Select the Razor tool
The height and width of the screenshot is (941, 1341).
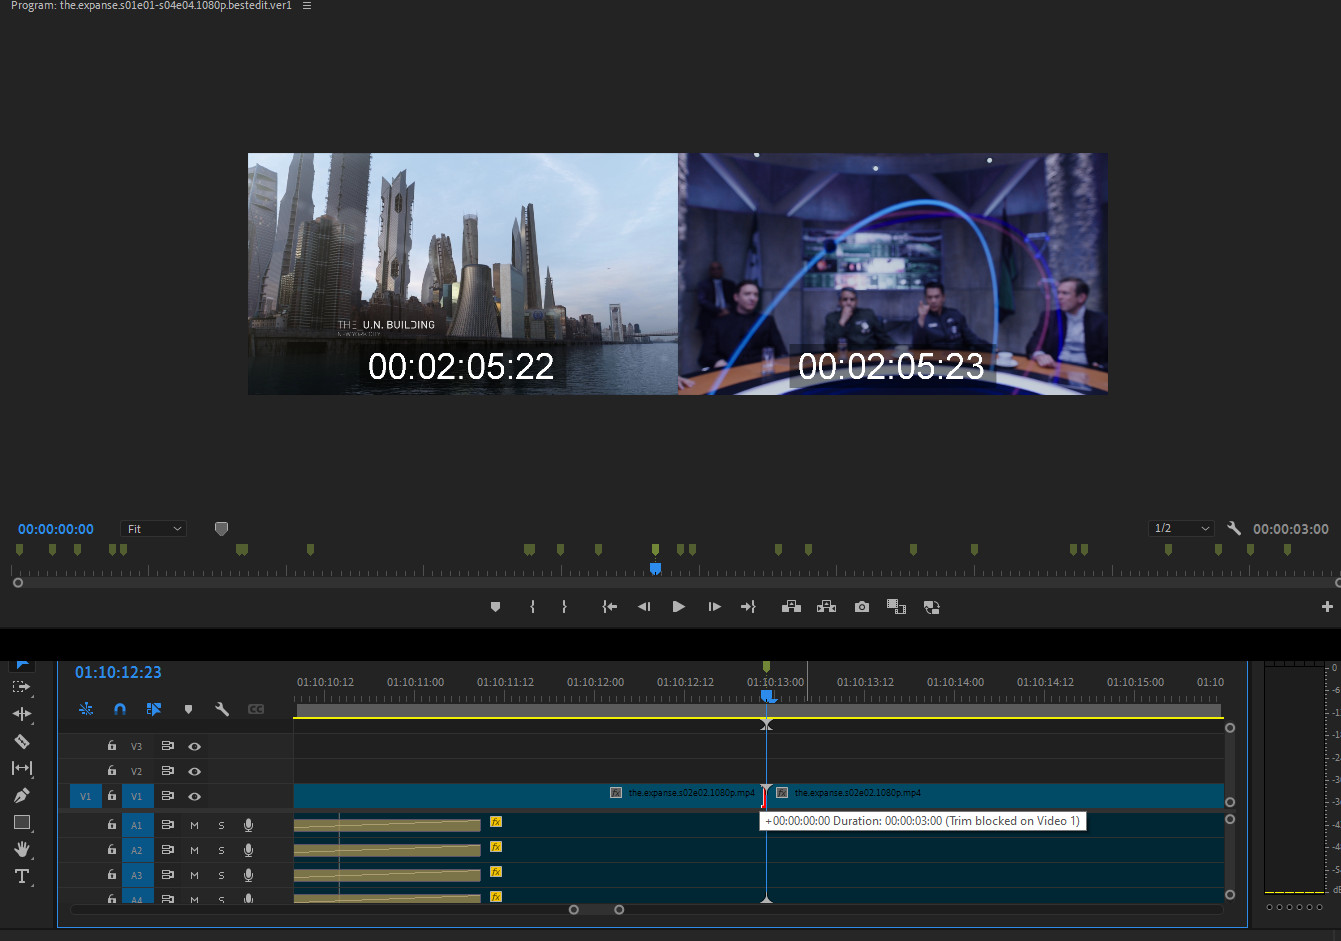tap(22, 741)
